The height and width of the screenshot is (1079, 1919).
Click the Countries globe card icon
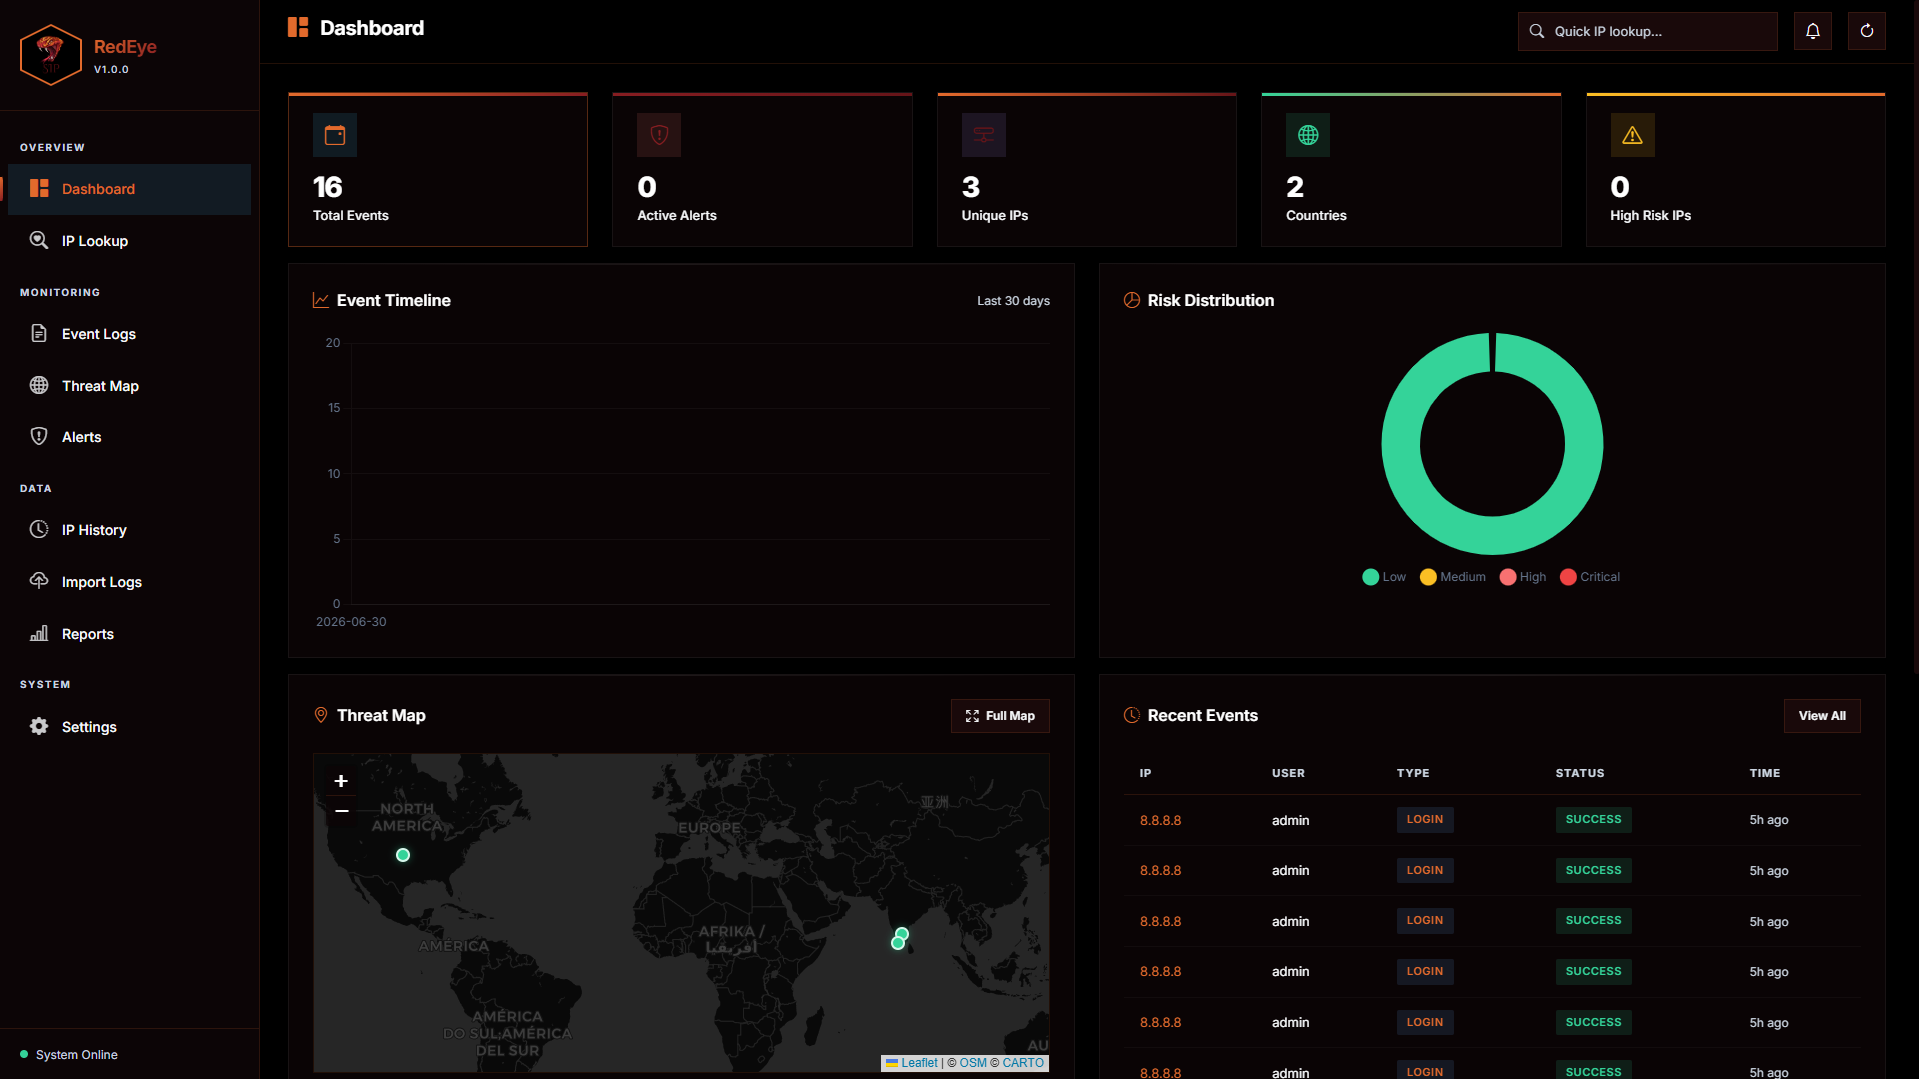tap(1308, 135)
